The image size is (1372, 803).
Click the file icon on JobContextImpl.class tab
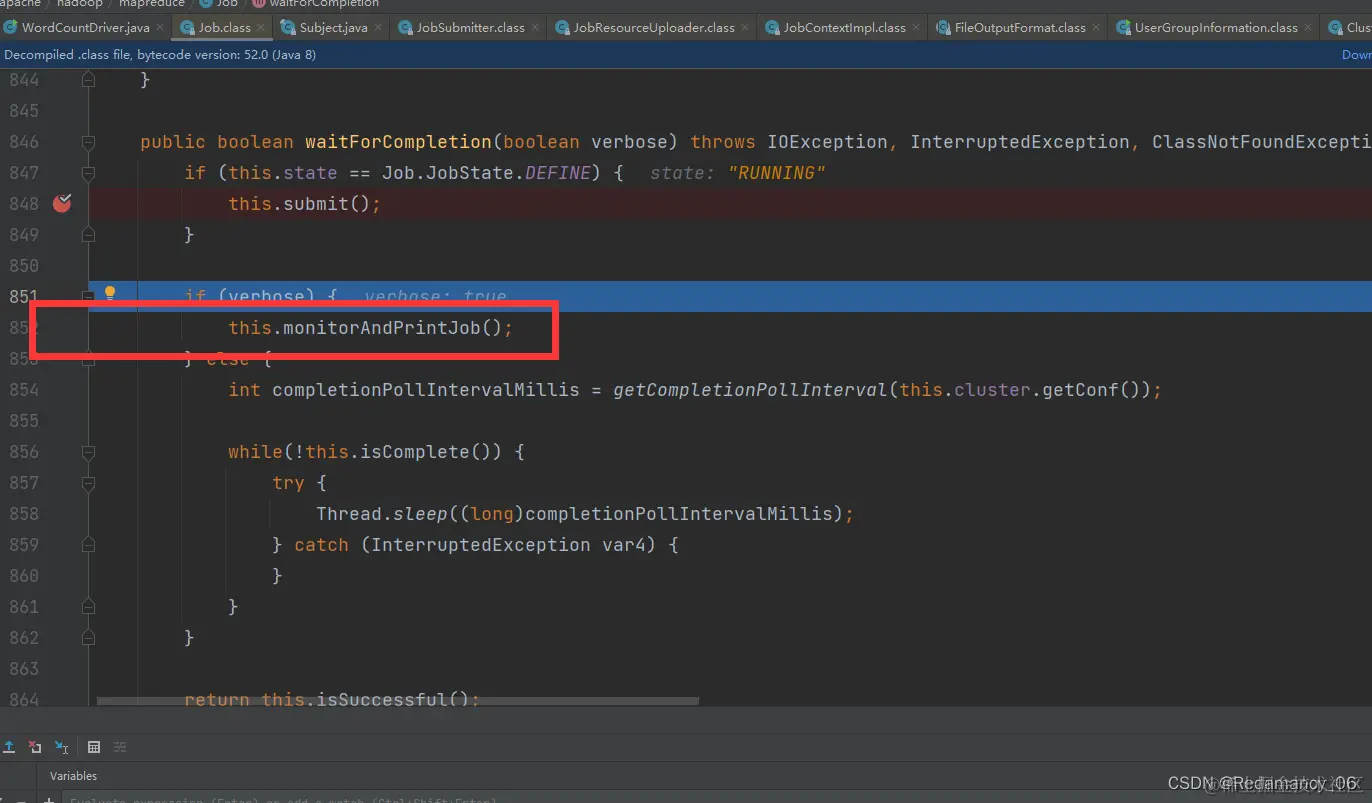[772, 28]
